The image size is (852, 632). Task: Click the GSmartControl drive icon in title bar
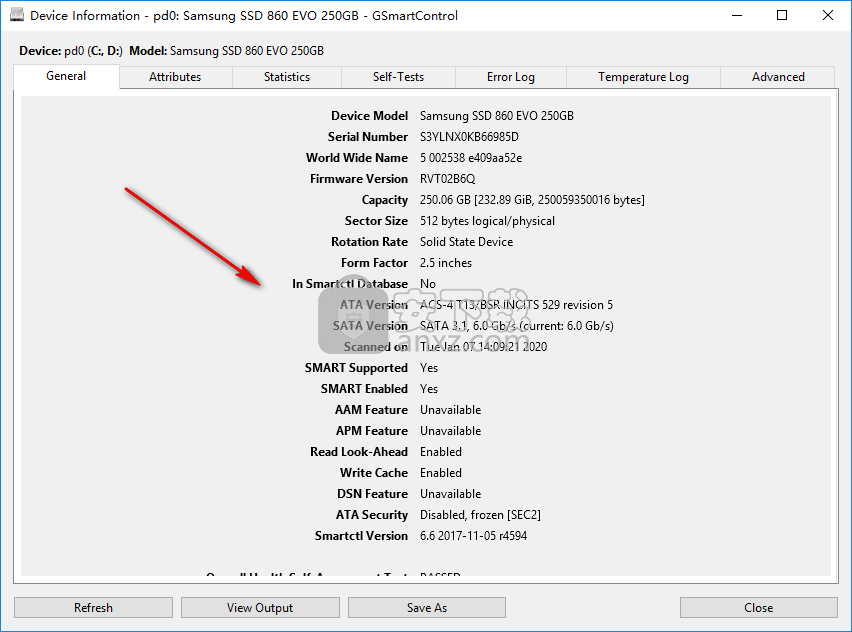[x=17, y=15]
